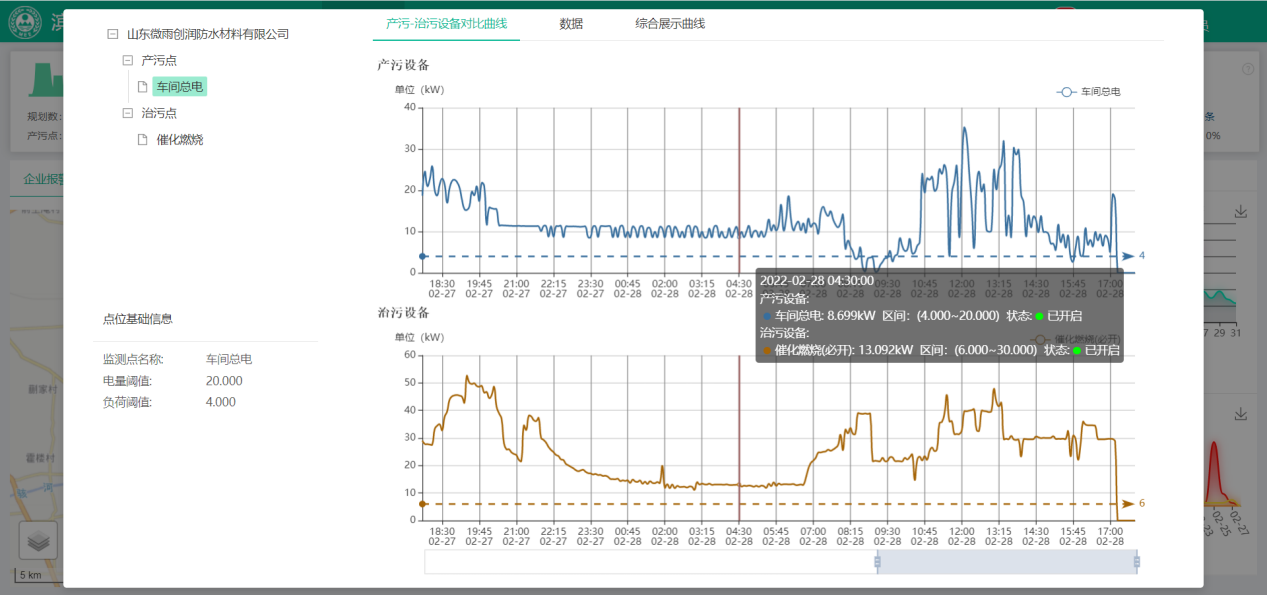This screenshot has height=595, width=1267.
Task: Click the file icon beside 催化燃烧
Action: tap(143, 140)
